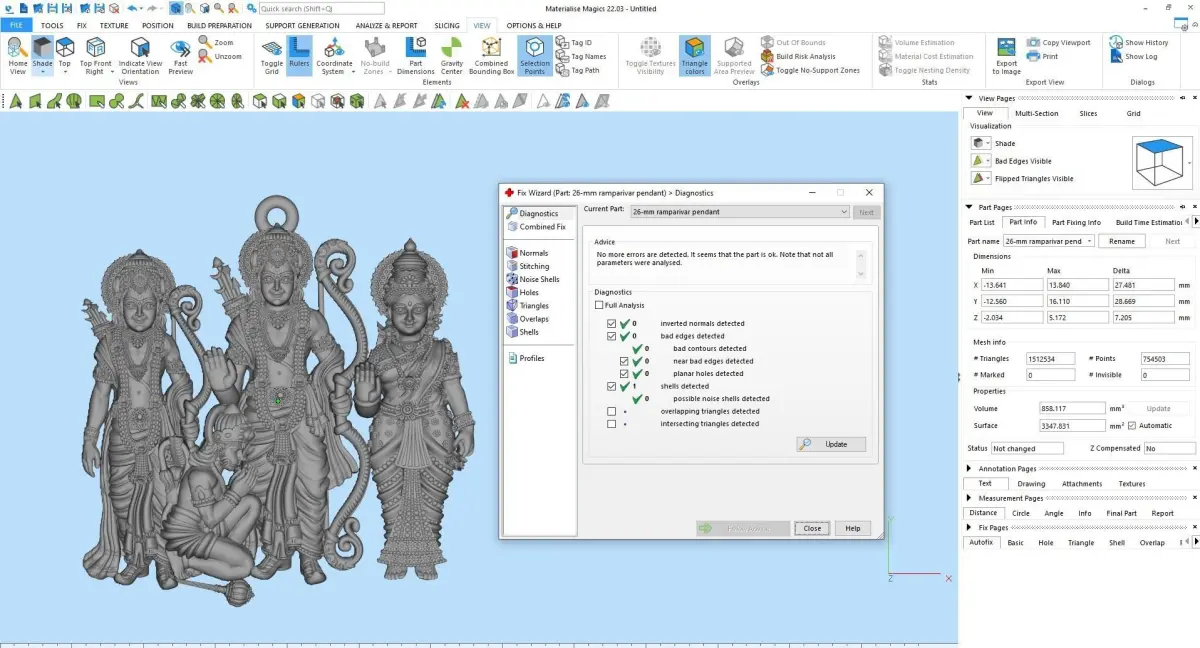
Task: Expand the Fix Pages section
Action: pos(970,527)
